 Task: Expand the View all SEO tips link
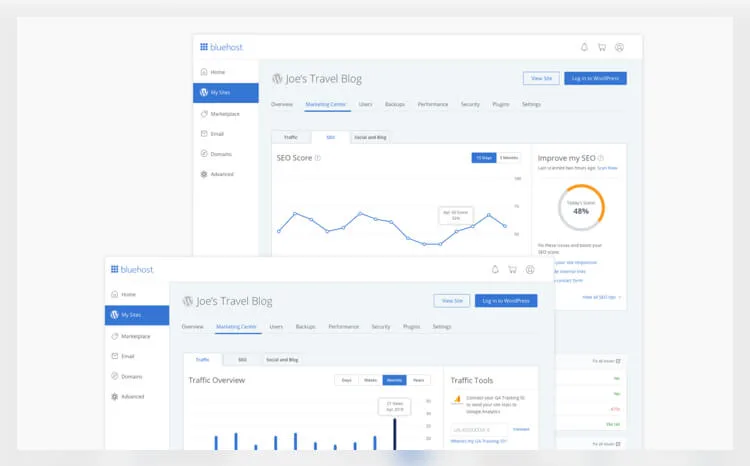[601, 297]
